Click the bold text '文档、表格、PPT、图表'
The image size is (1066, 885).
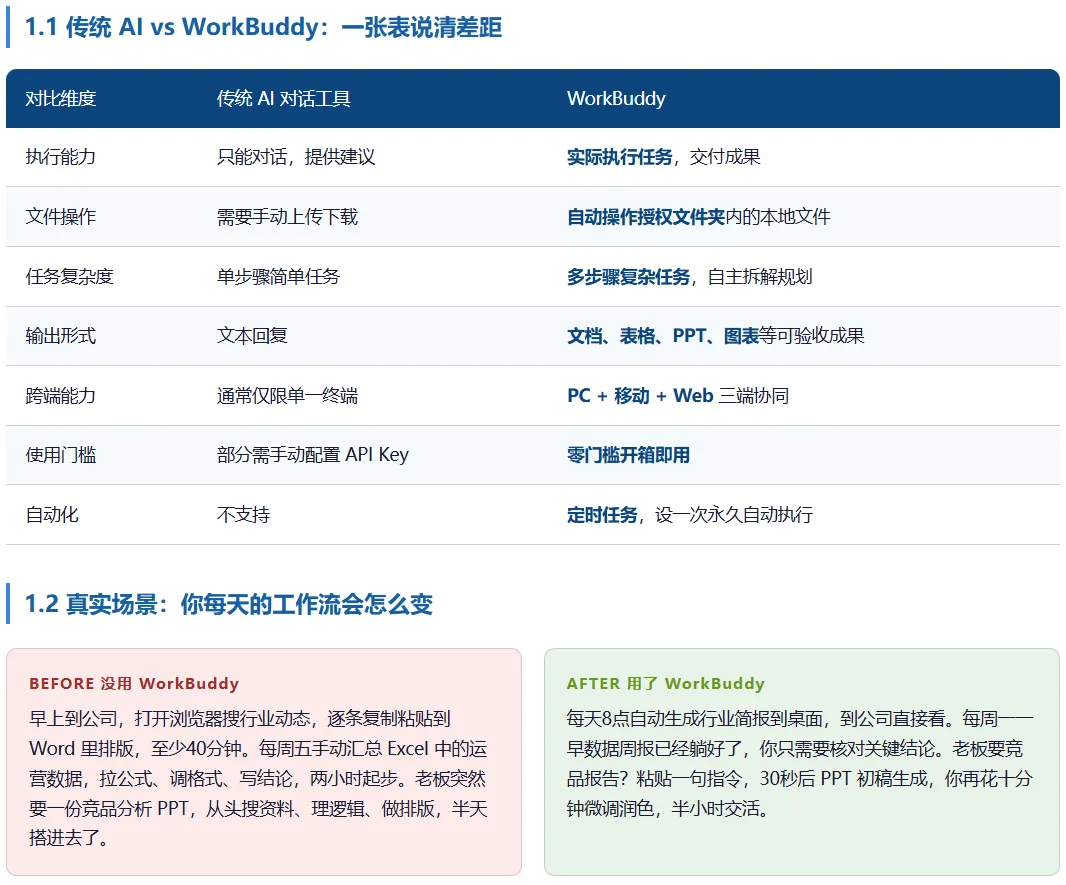click(x=663, y=336)
